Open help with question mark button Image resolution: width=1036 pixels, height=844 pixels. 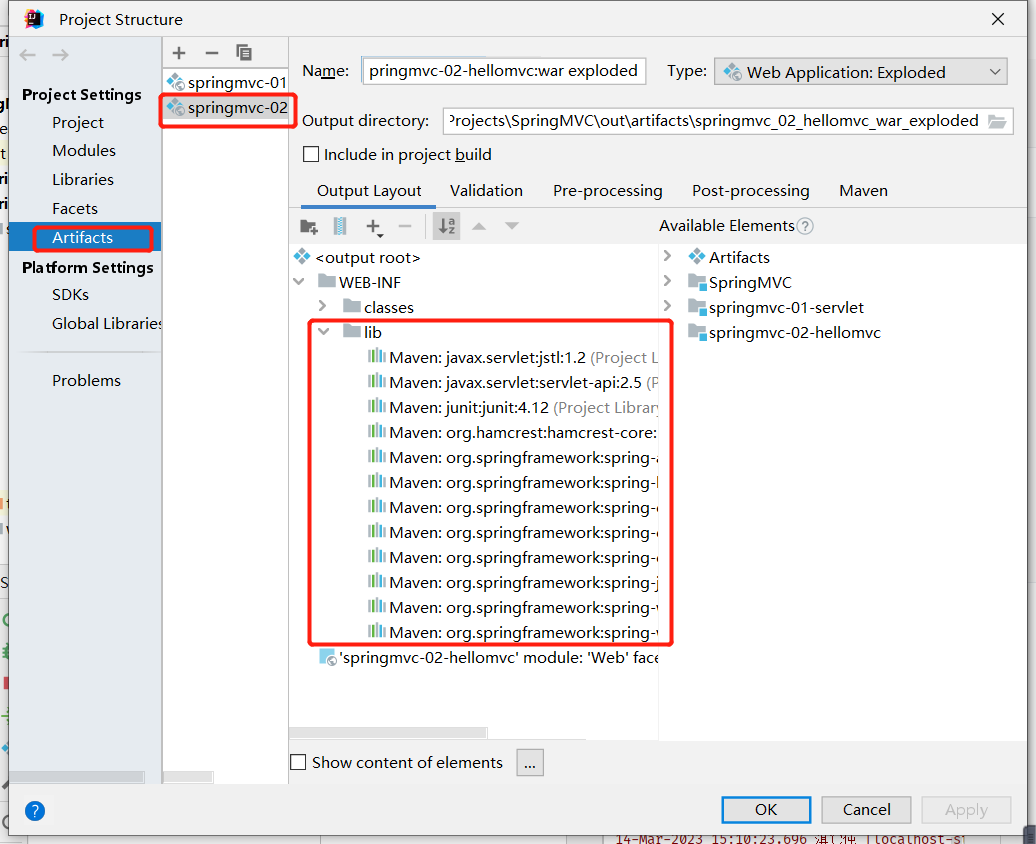tap(34, 810)
